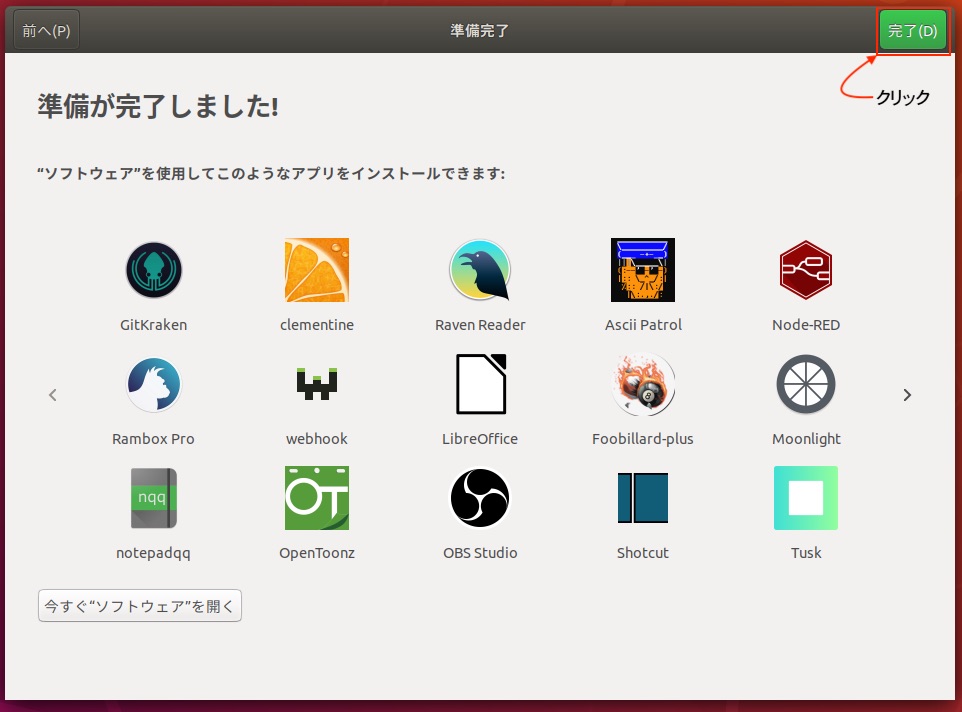Click the 完了(D) finish button

coord(912,31)
